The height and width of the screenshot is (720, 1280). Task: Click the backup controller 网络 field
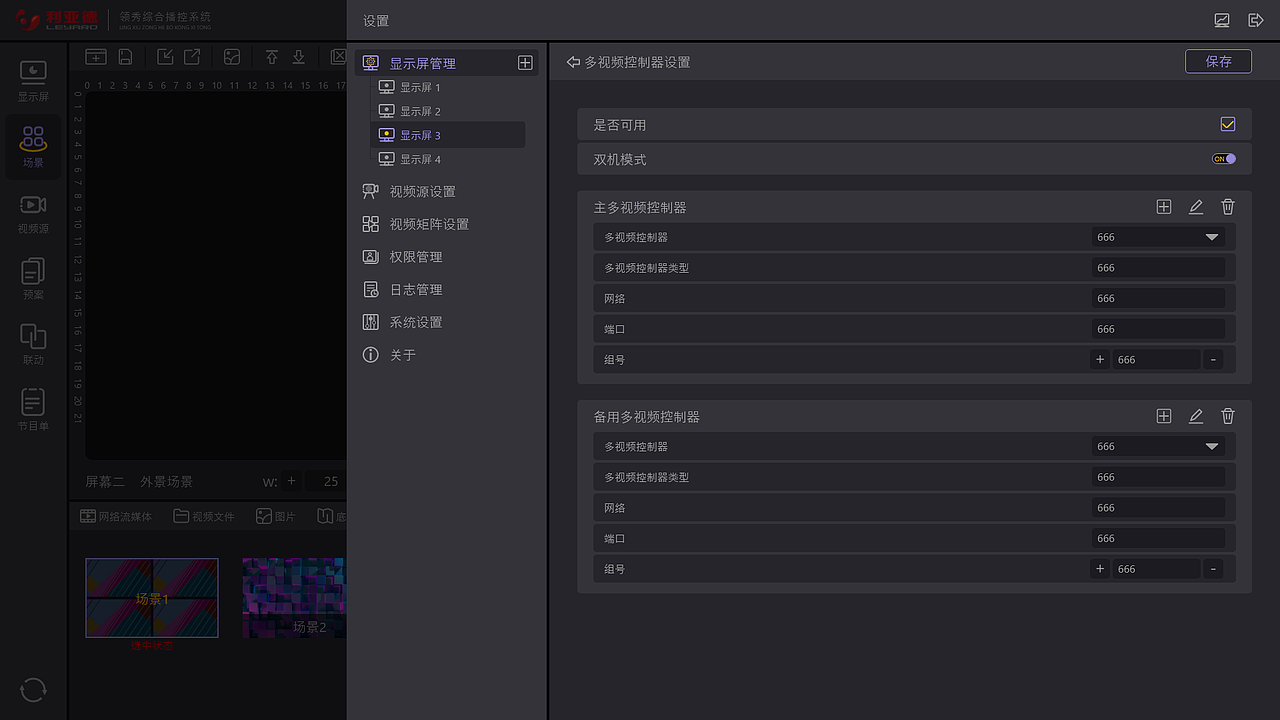1158,507
